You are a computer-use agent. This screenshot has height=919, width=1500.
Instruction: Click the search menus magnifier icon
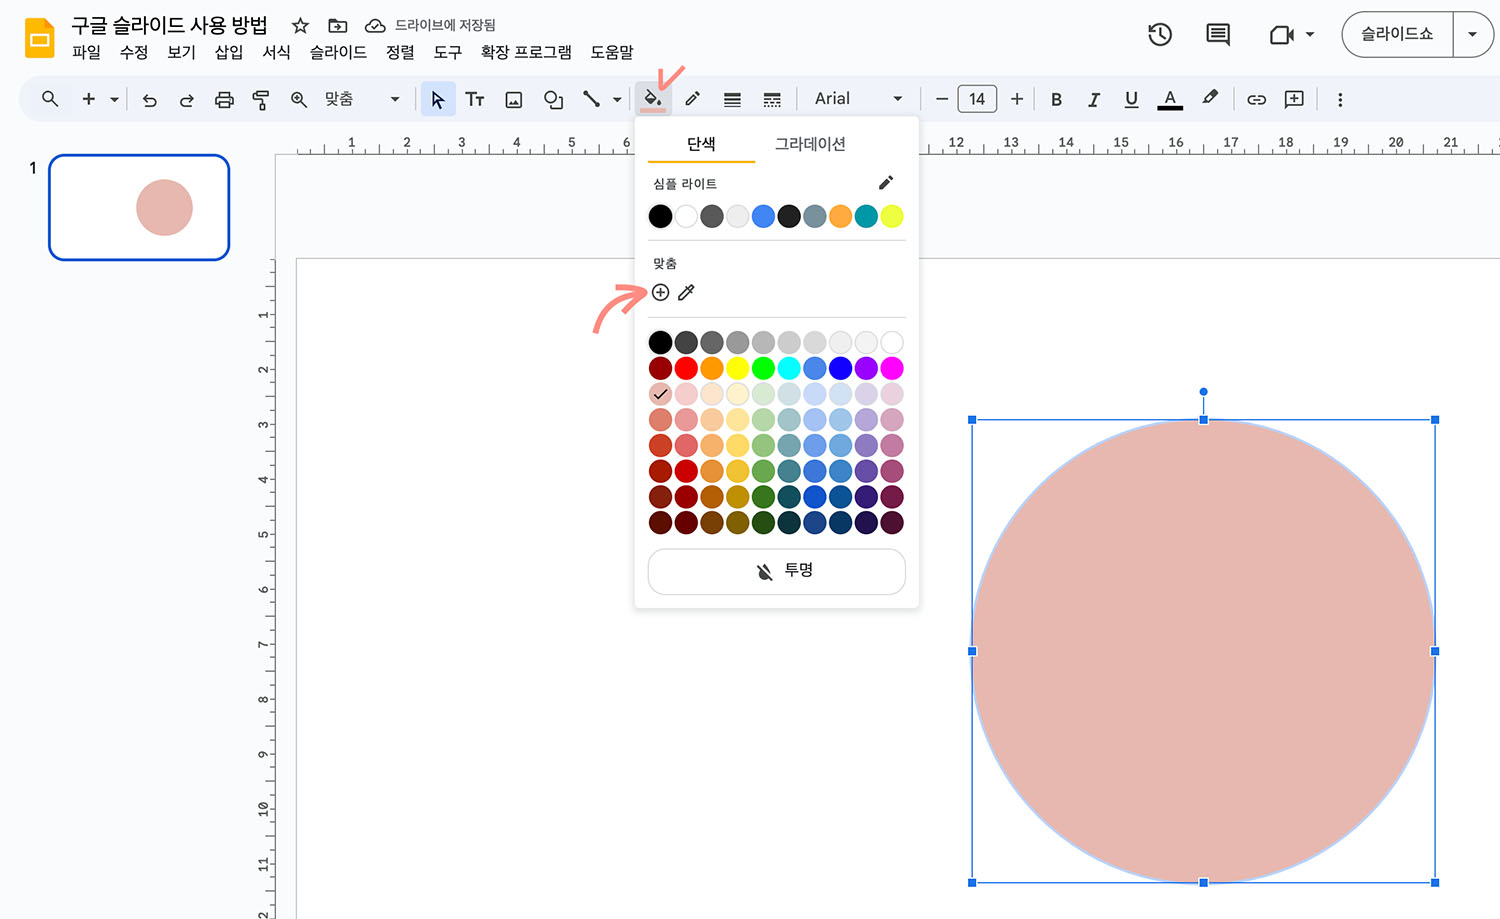(x=50, y=99)
